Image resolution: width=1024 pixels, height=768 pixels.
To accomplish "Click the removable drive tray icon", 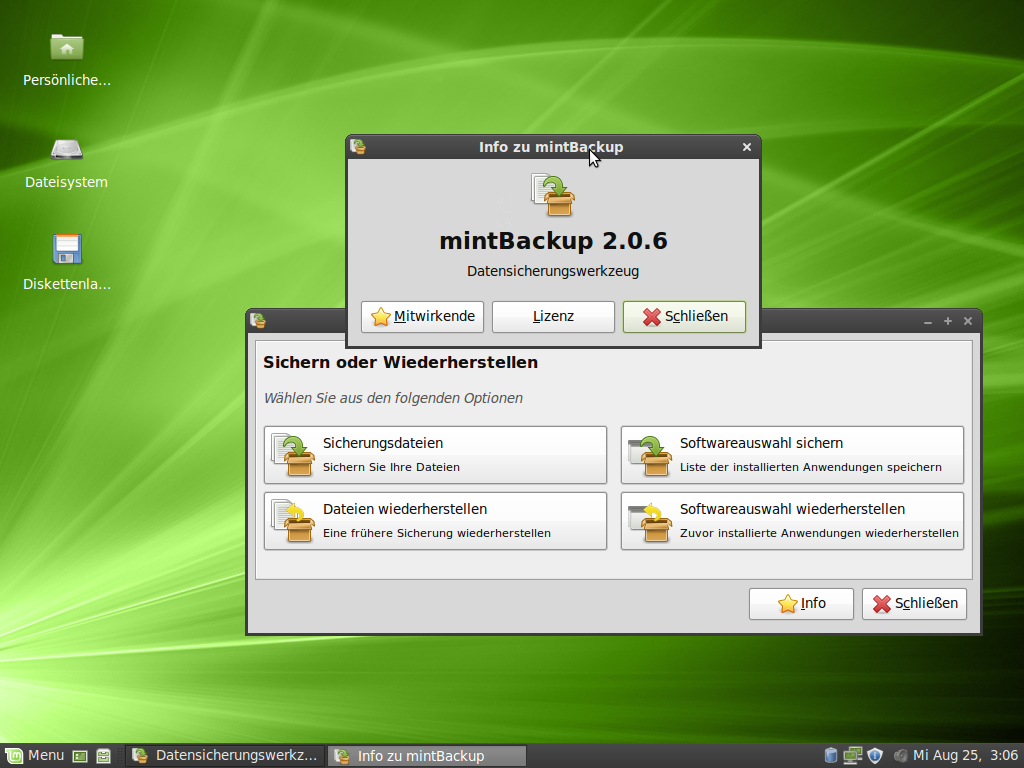I will coord(830,755).
